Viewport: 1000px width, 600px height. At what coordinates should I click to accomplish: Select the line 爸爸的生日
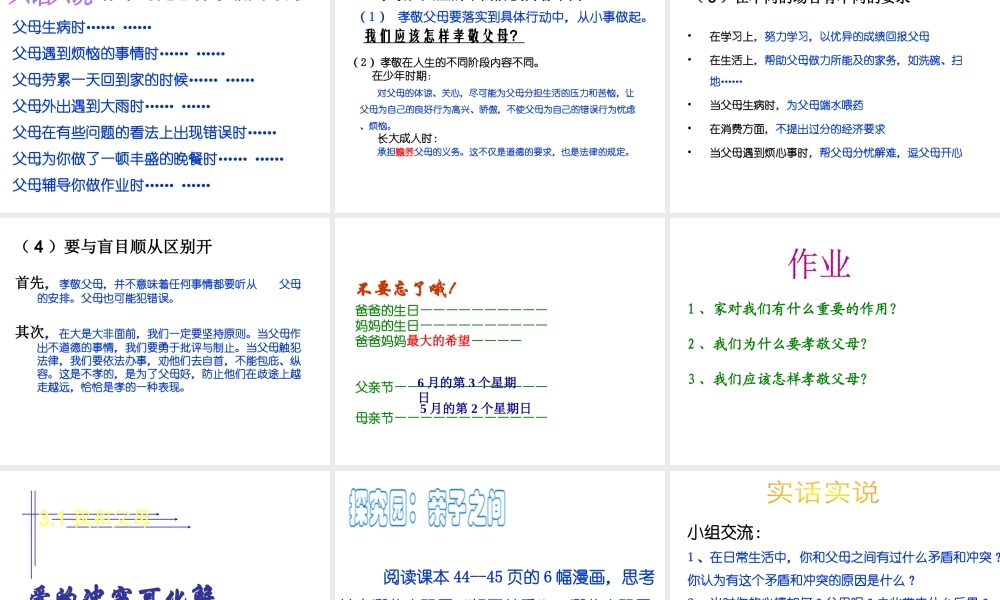point(451,311)
